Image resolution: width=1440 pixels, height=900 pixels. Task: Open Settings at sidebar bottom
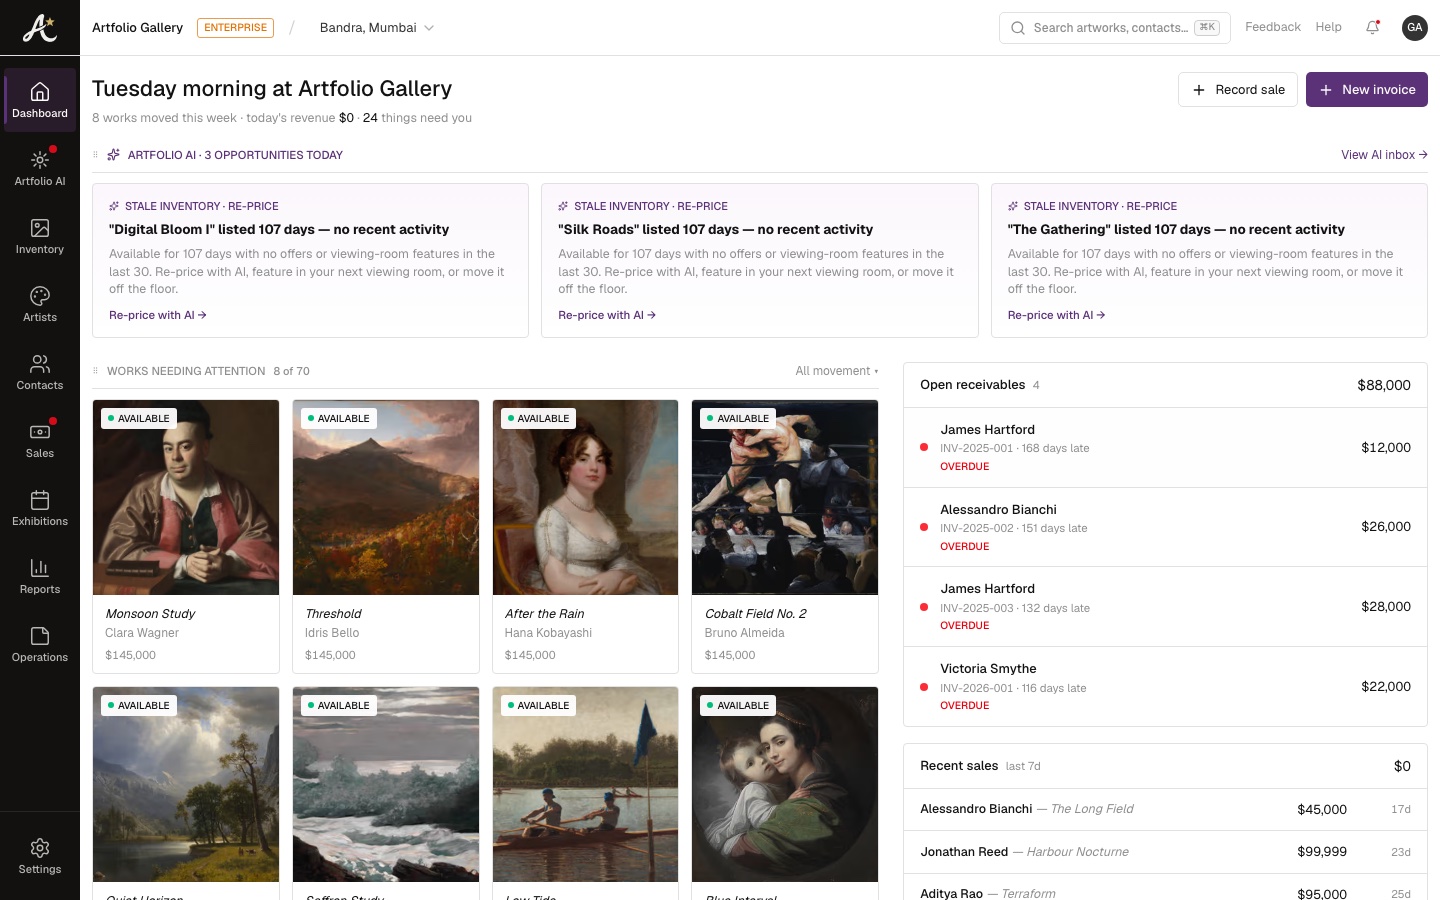coord(40,856)
